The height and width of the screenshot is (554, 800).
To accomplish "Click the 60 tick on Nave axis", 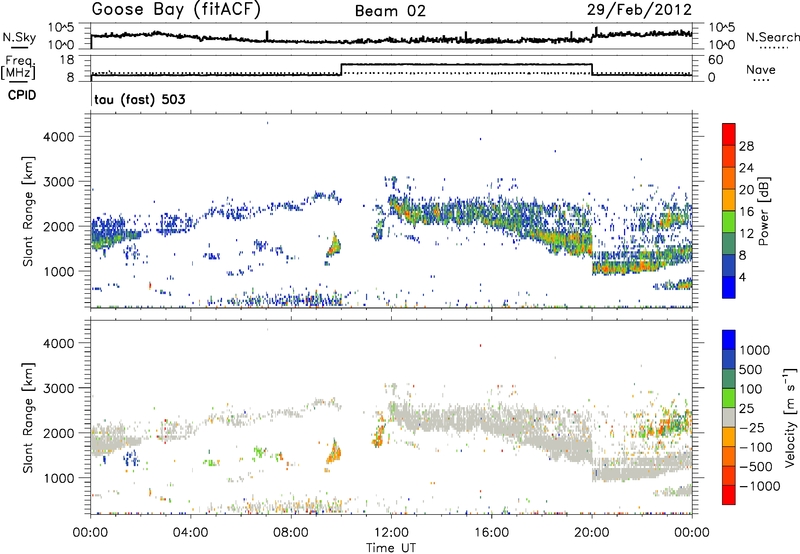I will (x=715, y=60).
